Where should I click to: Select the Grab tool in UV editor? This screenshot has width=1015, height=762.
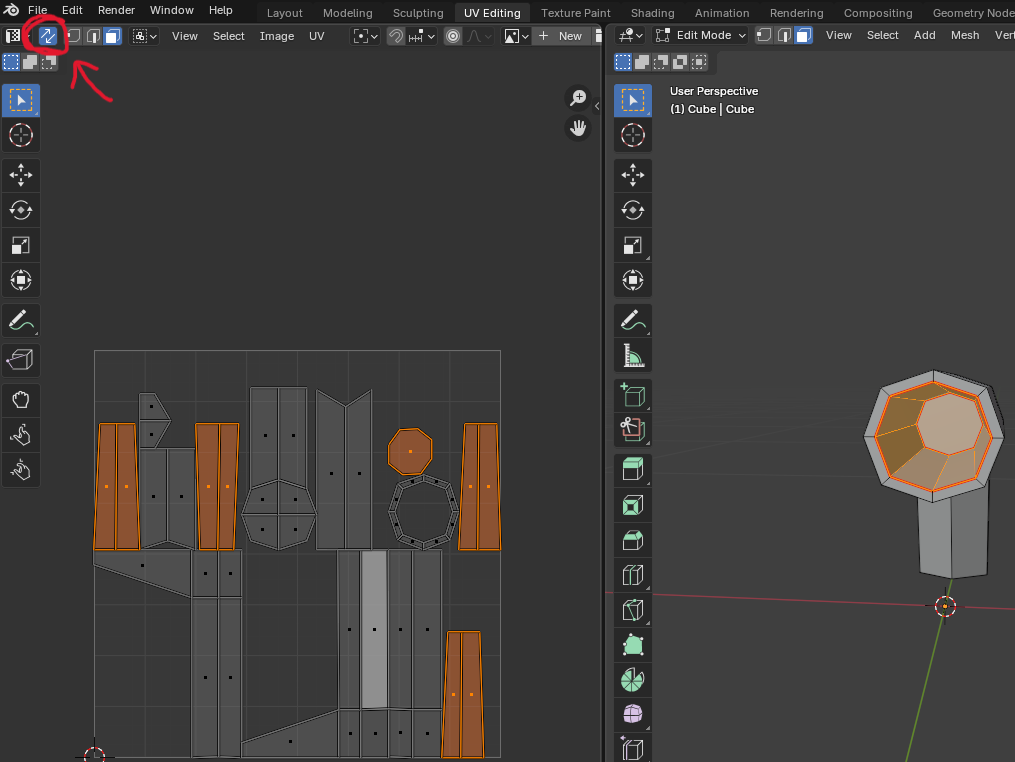pyautogui.click(x=21, y=400)
